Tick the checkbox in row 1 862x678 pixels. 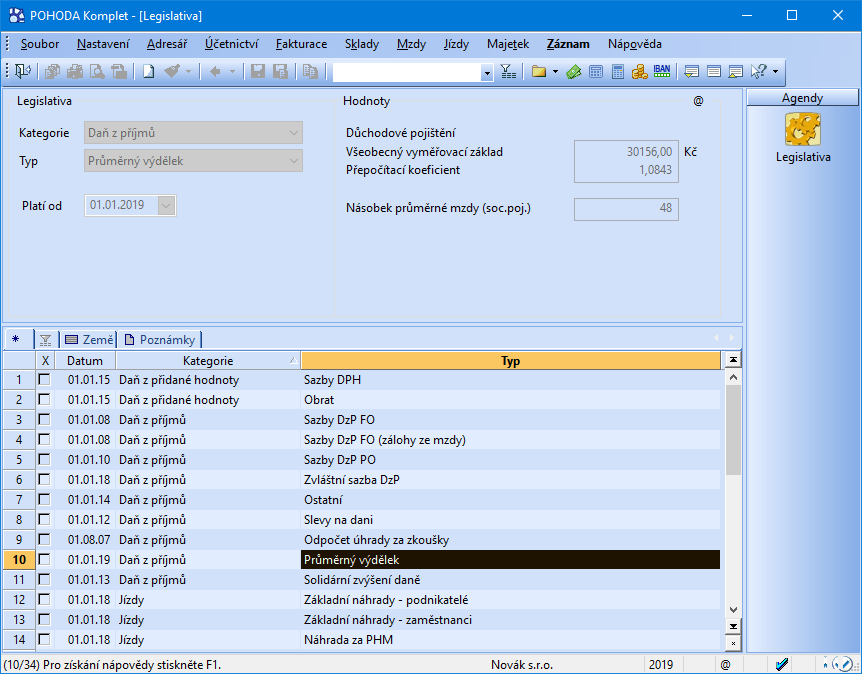click(44, 380)
